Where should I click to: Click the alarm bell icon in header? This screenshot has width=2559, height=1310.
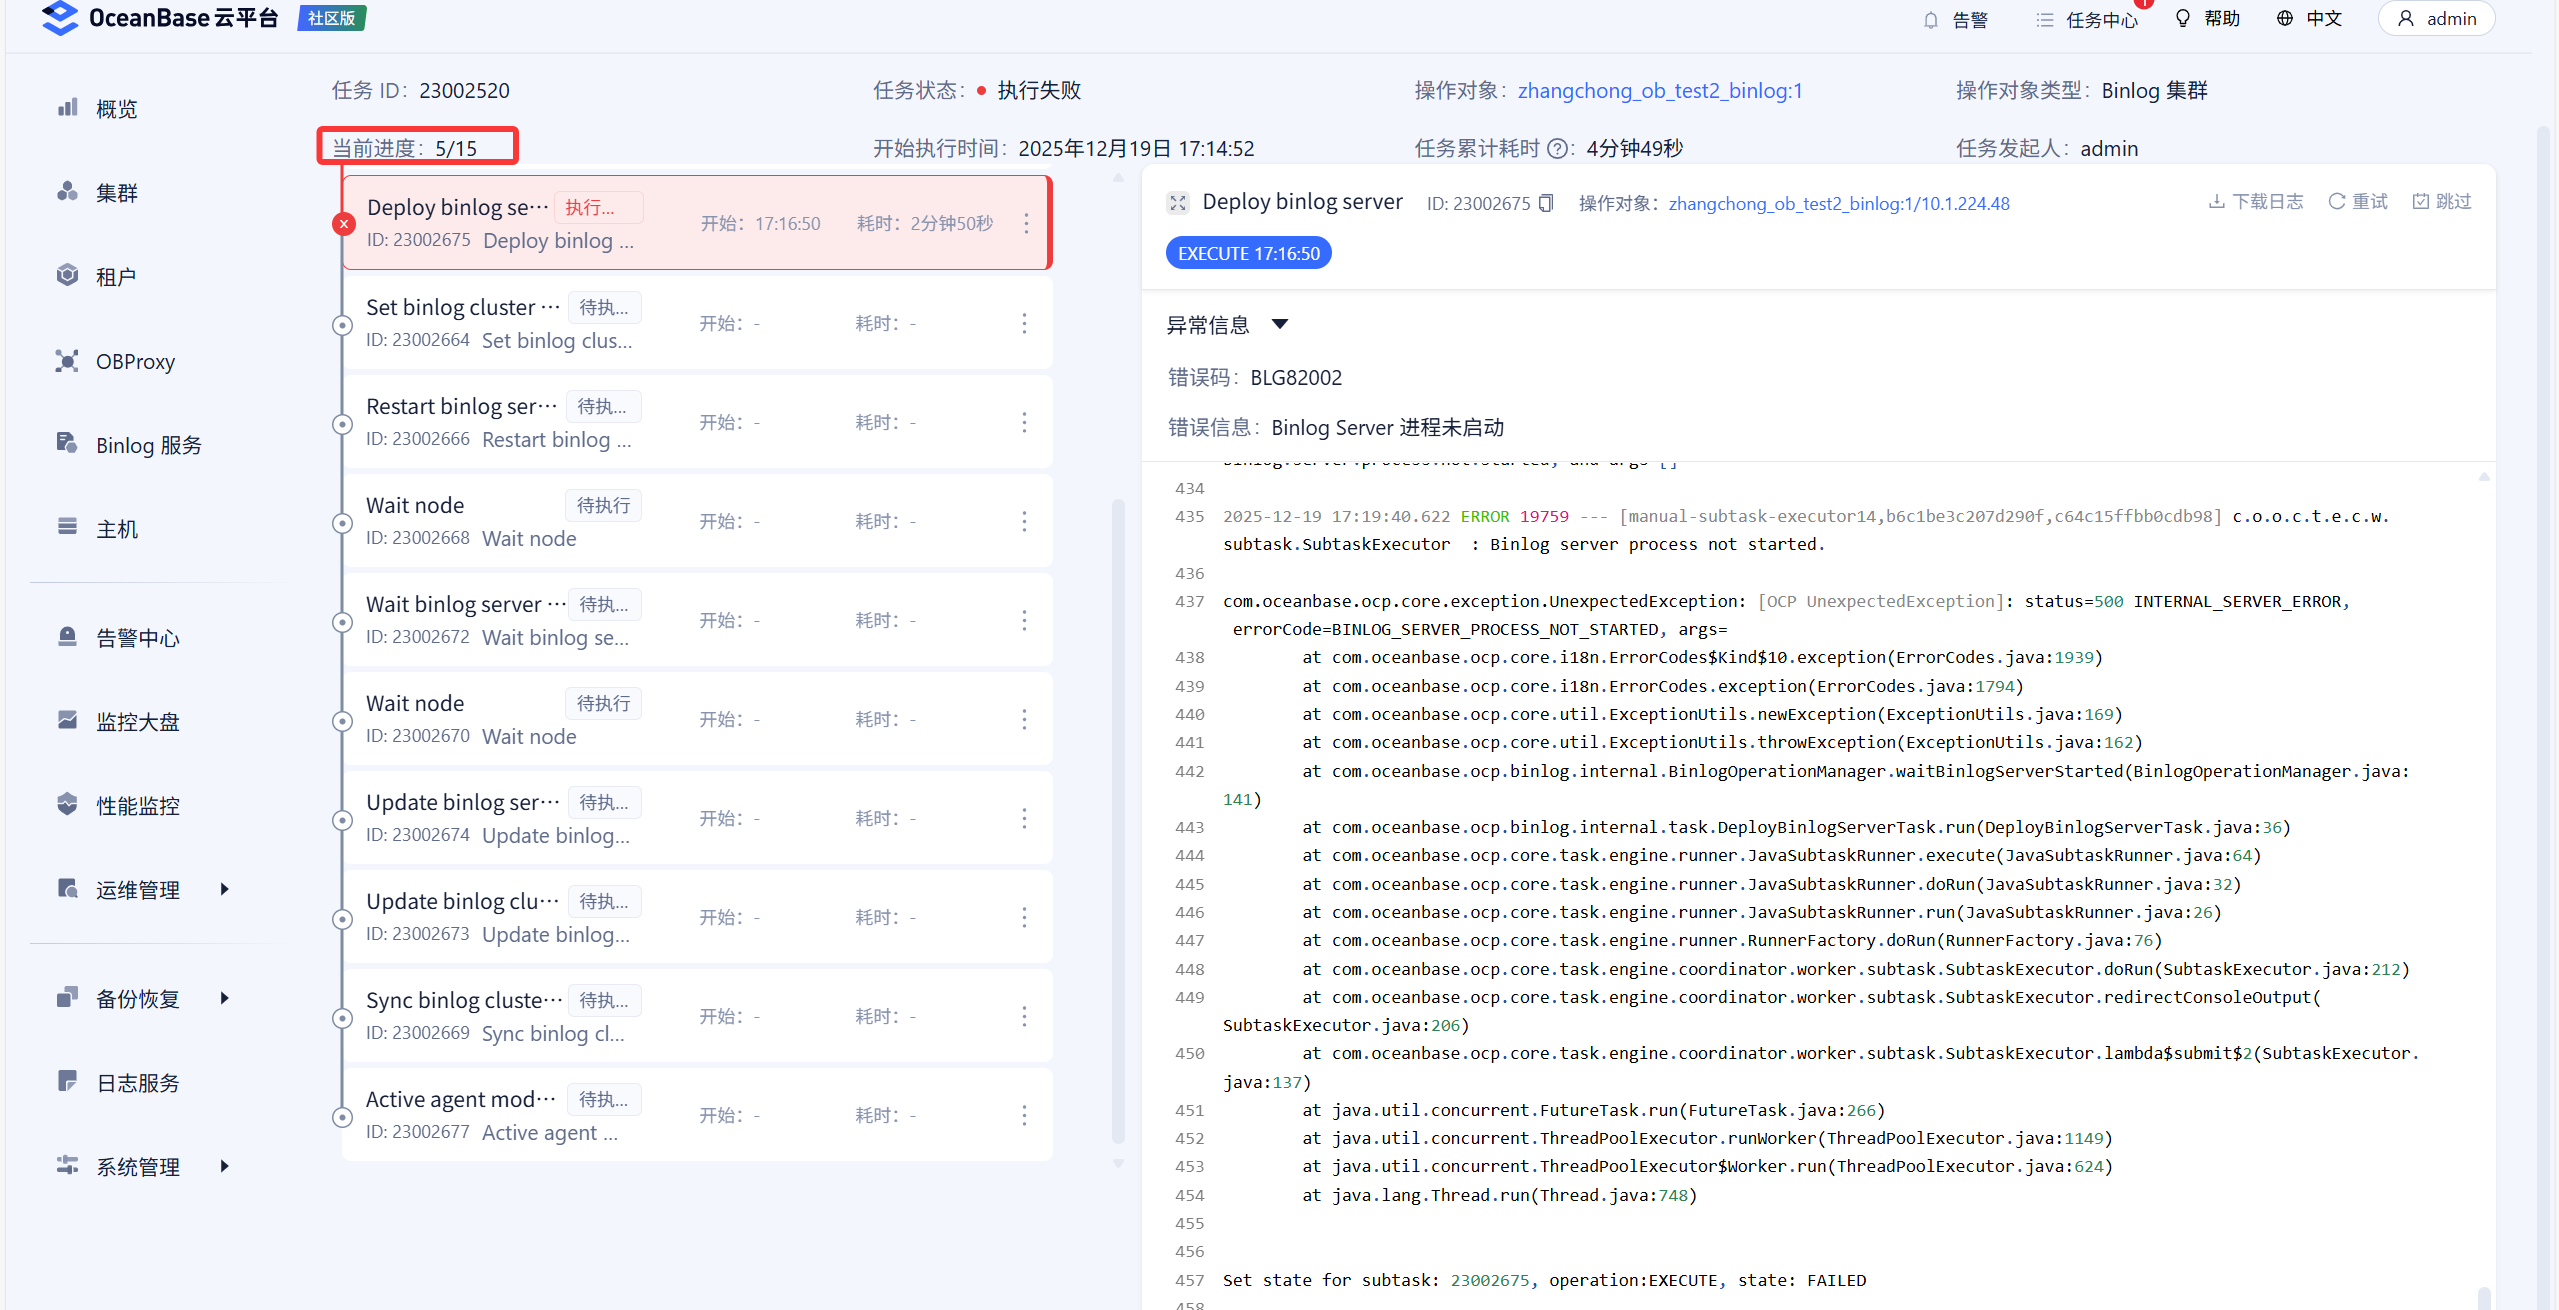pos(1930,20)
